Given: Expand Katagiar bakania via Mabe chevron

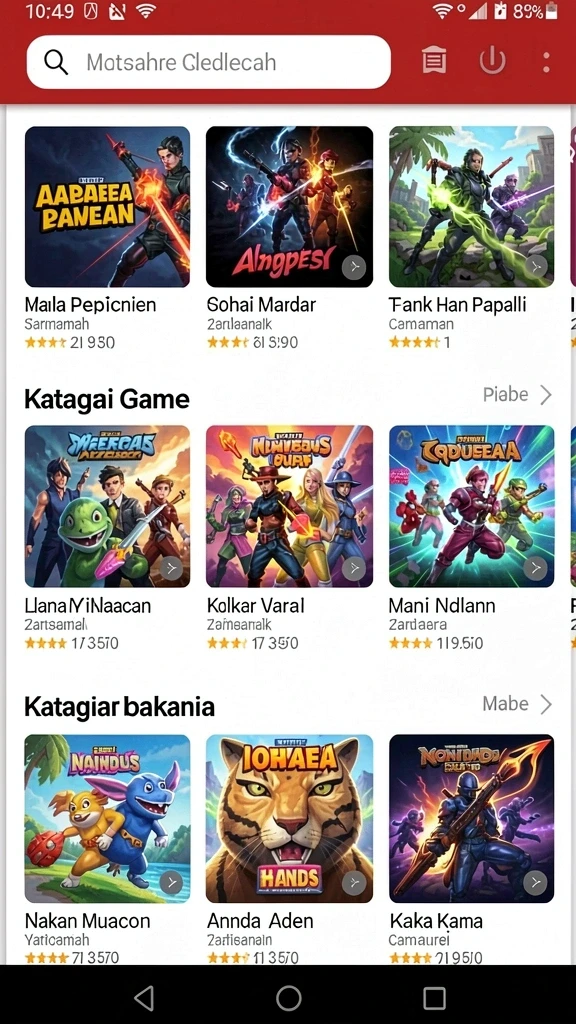Looking at the screenshot, I should pos(546,704).
